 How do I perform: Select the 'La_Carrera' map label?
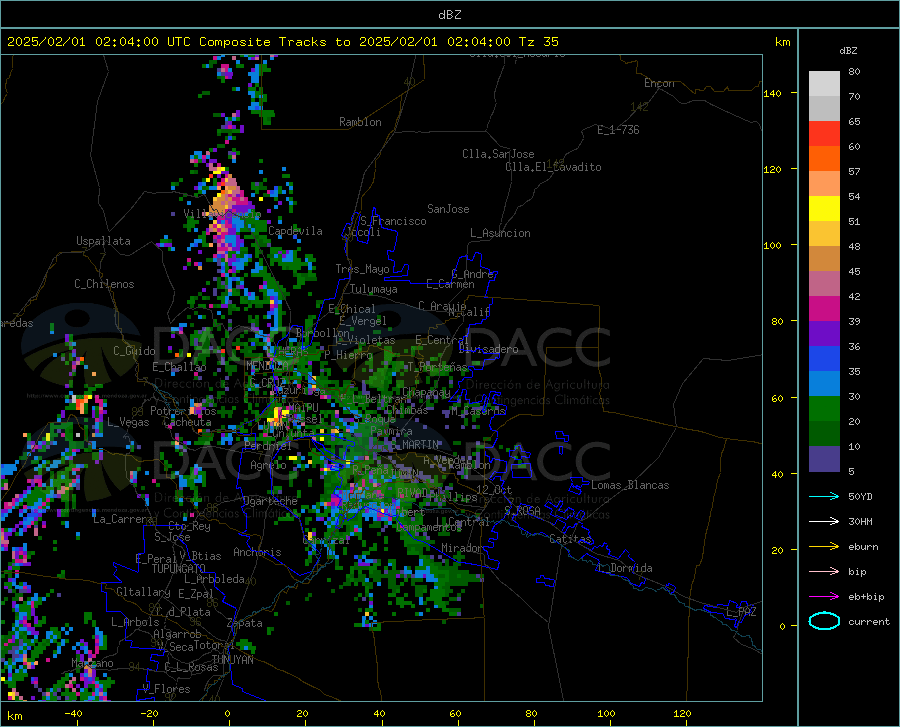(x=123, y=519)
